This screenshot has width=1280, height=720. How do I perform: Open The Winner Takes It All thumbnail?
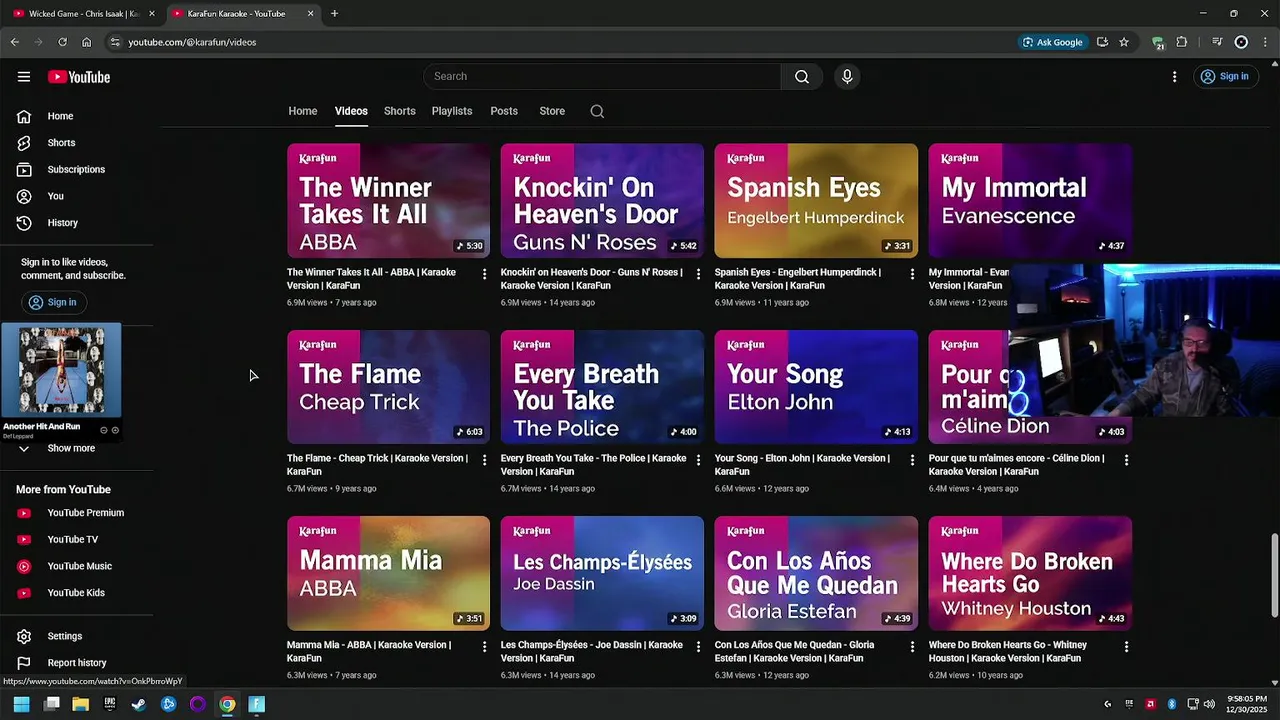pos(388,201)
